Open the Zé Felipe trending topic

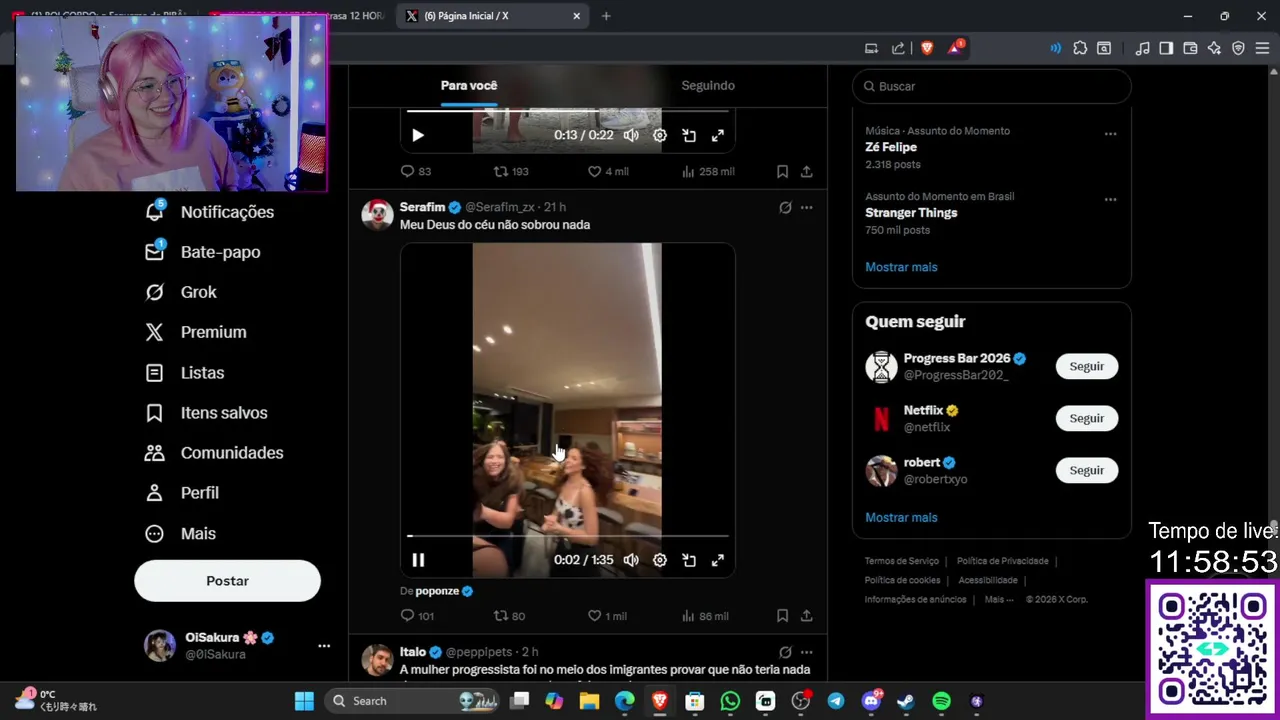click(891, 147)
